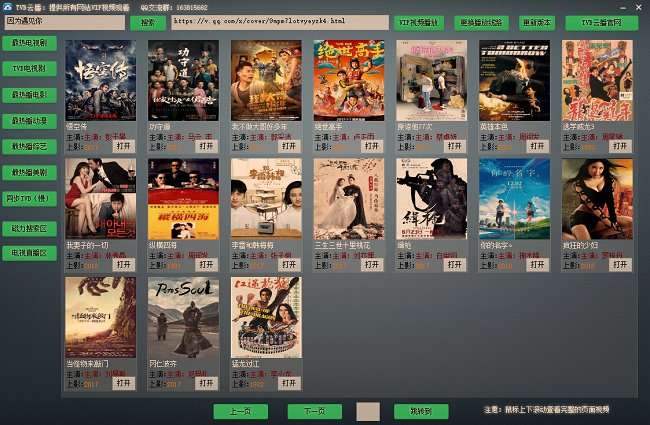Click 打开 under 疯狂的少妇
650x425 pixels.
[621, 265]
